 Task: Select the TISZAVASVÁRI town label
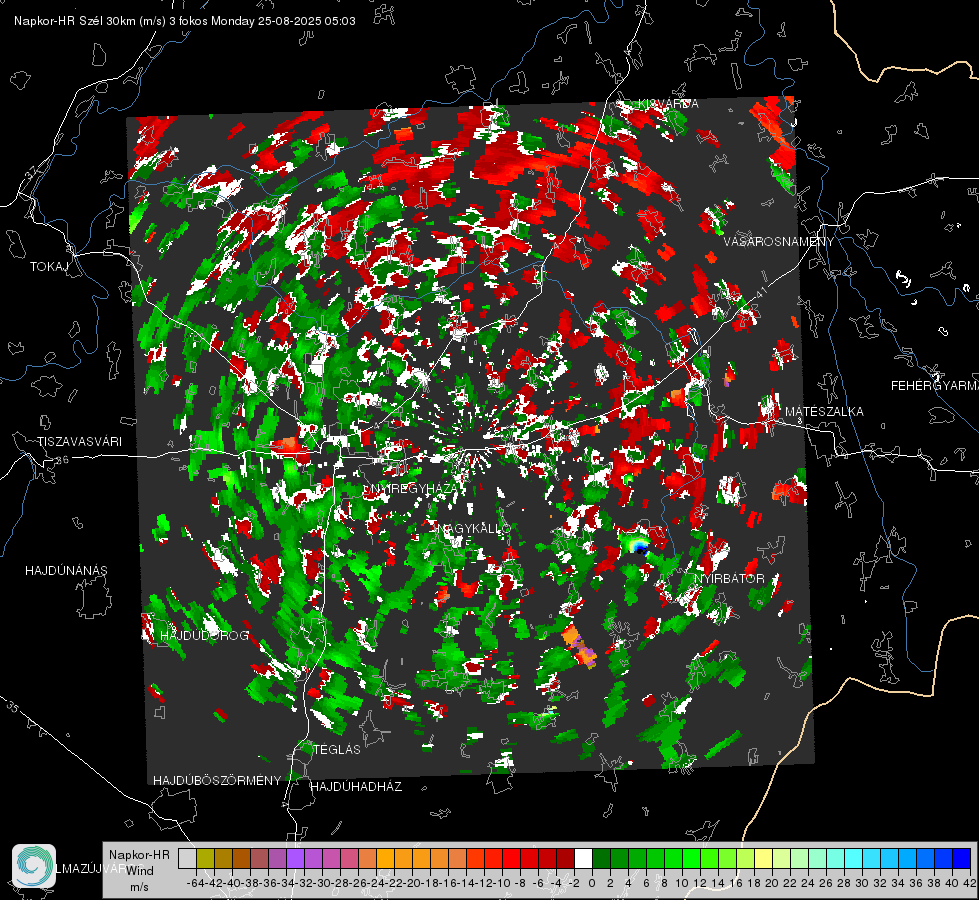pos(79,442)
